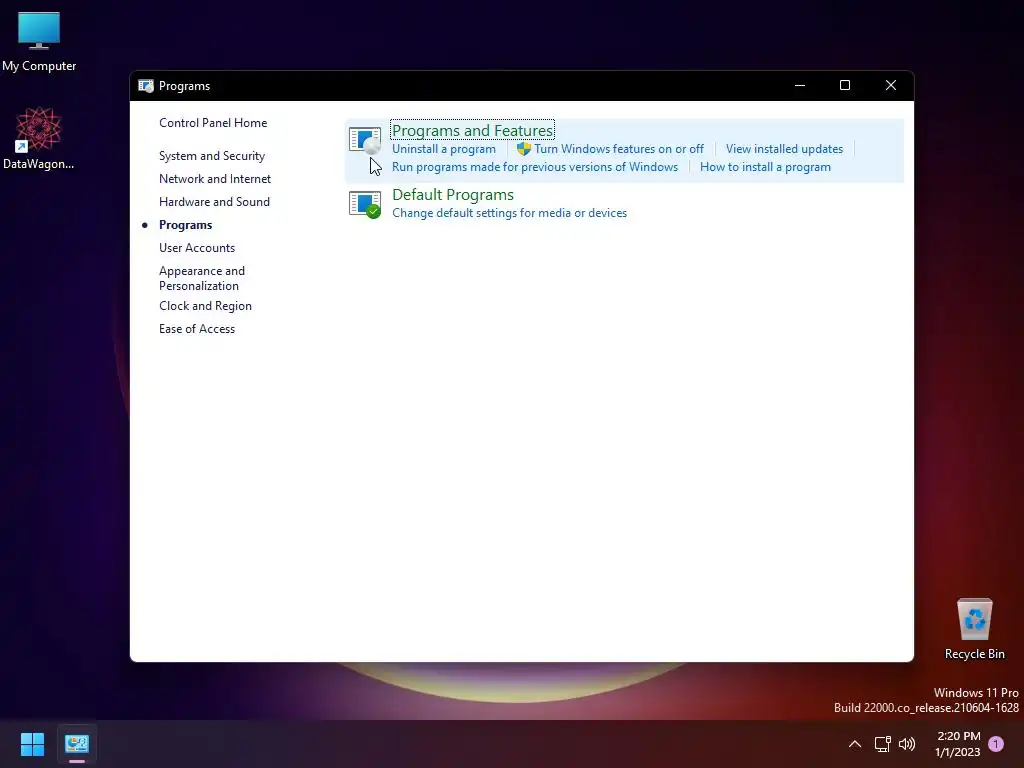Open the Programs and Features icon
The height and width of the screenshot is (768, 1024).
point(365,140)
